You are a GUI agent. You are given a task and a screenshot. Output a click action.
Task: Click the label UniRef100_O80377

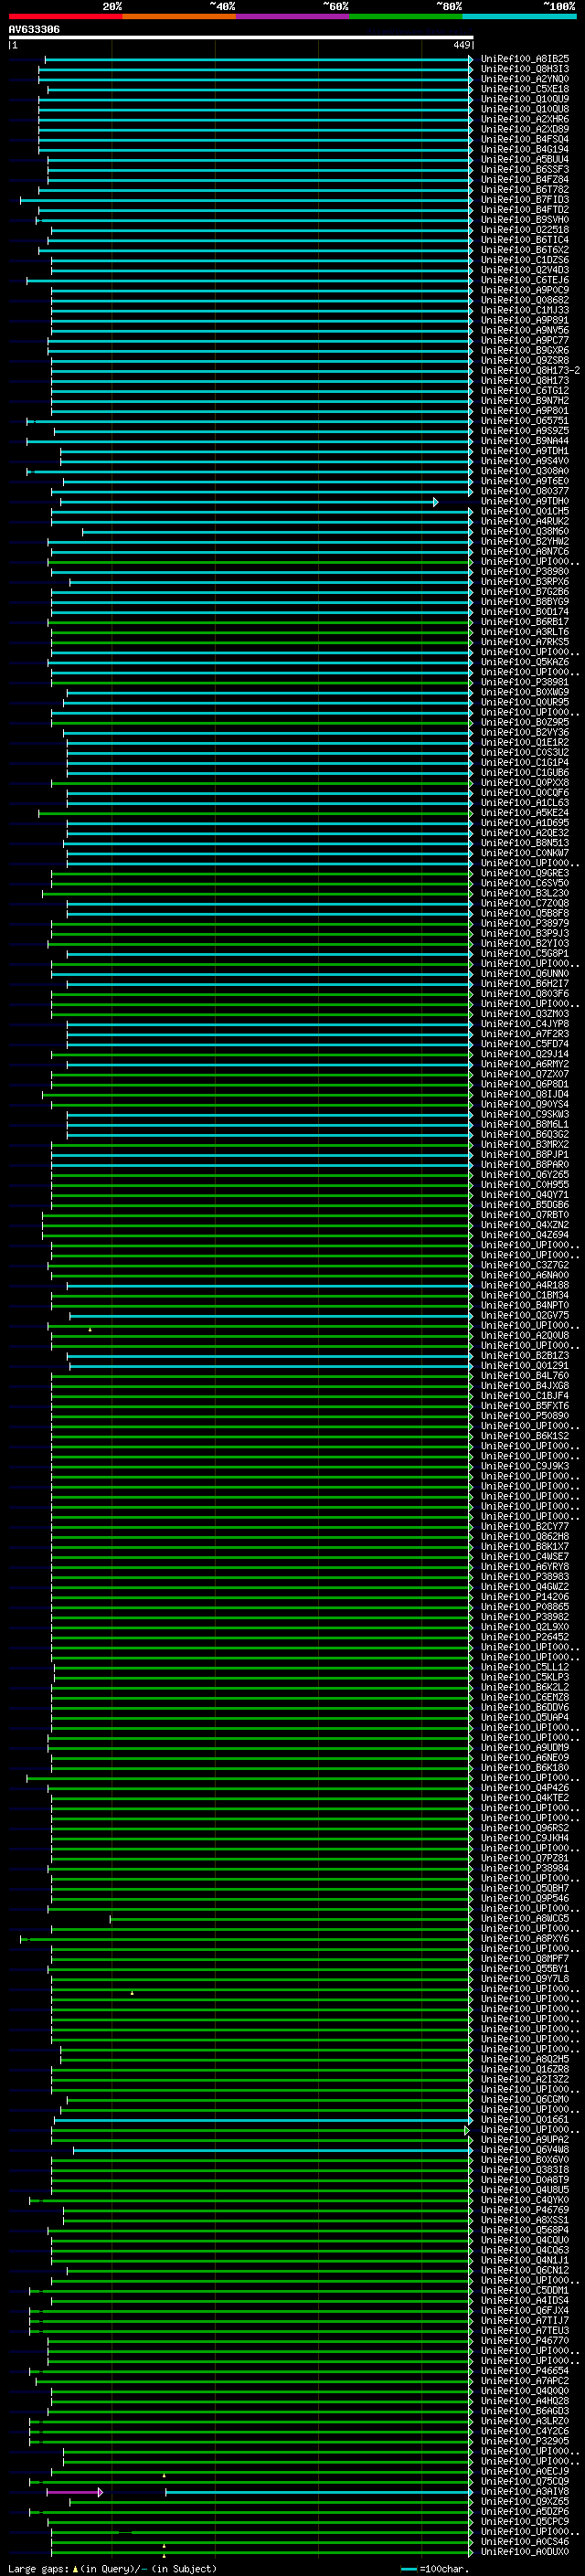pos(525,491)
